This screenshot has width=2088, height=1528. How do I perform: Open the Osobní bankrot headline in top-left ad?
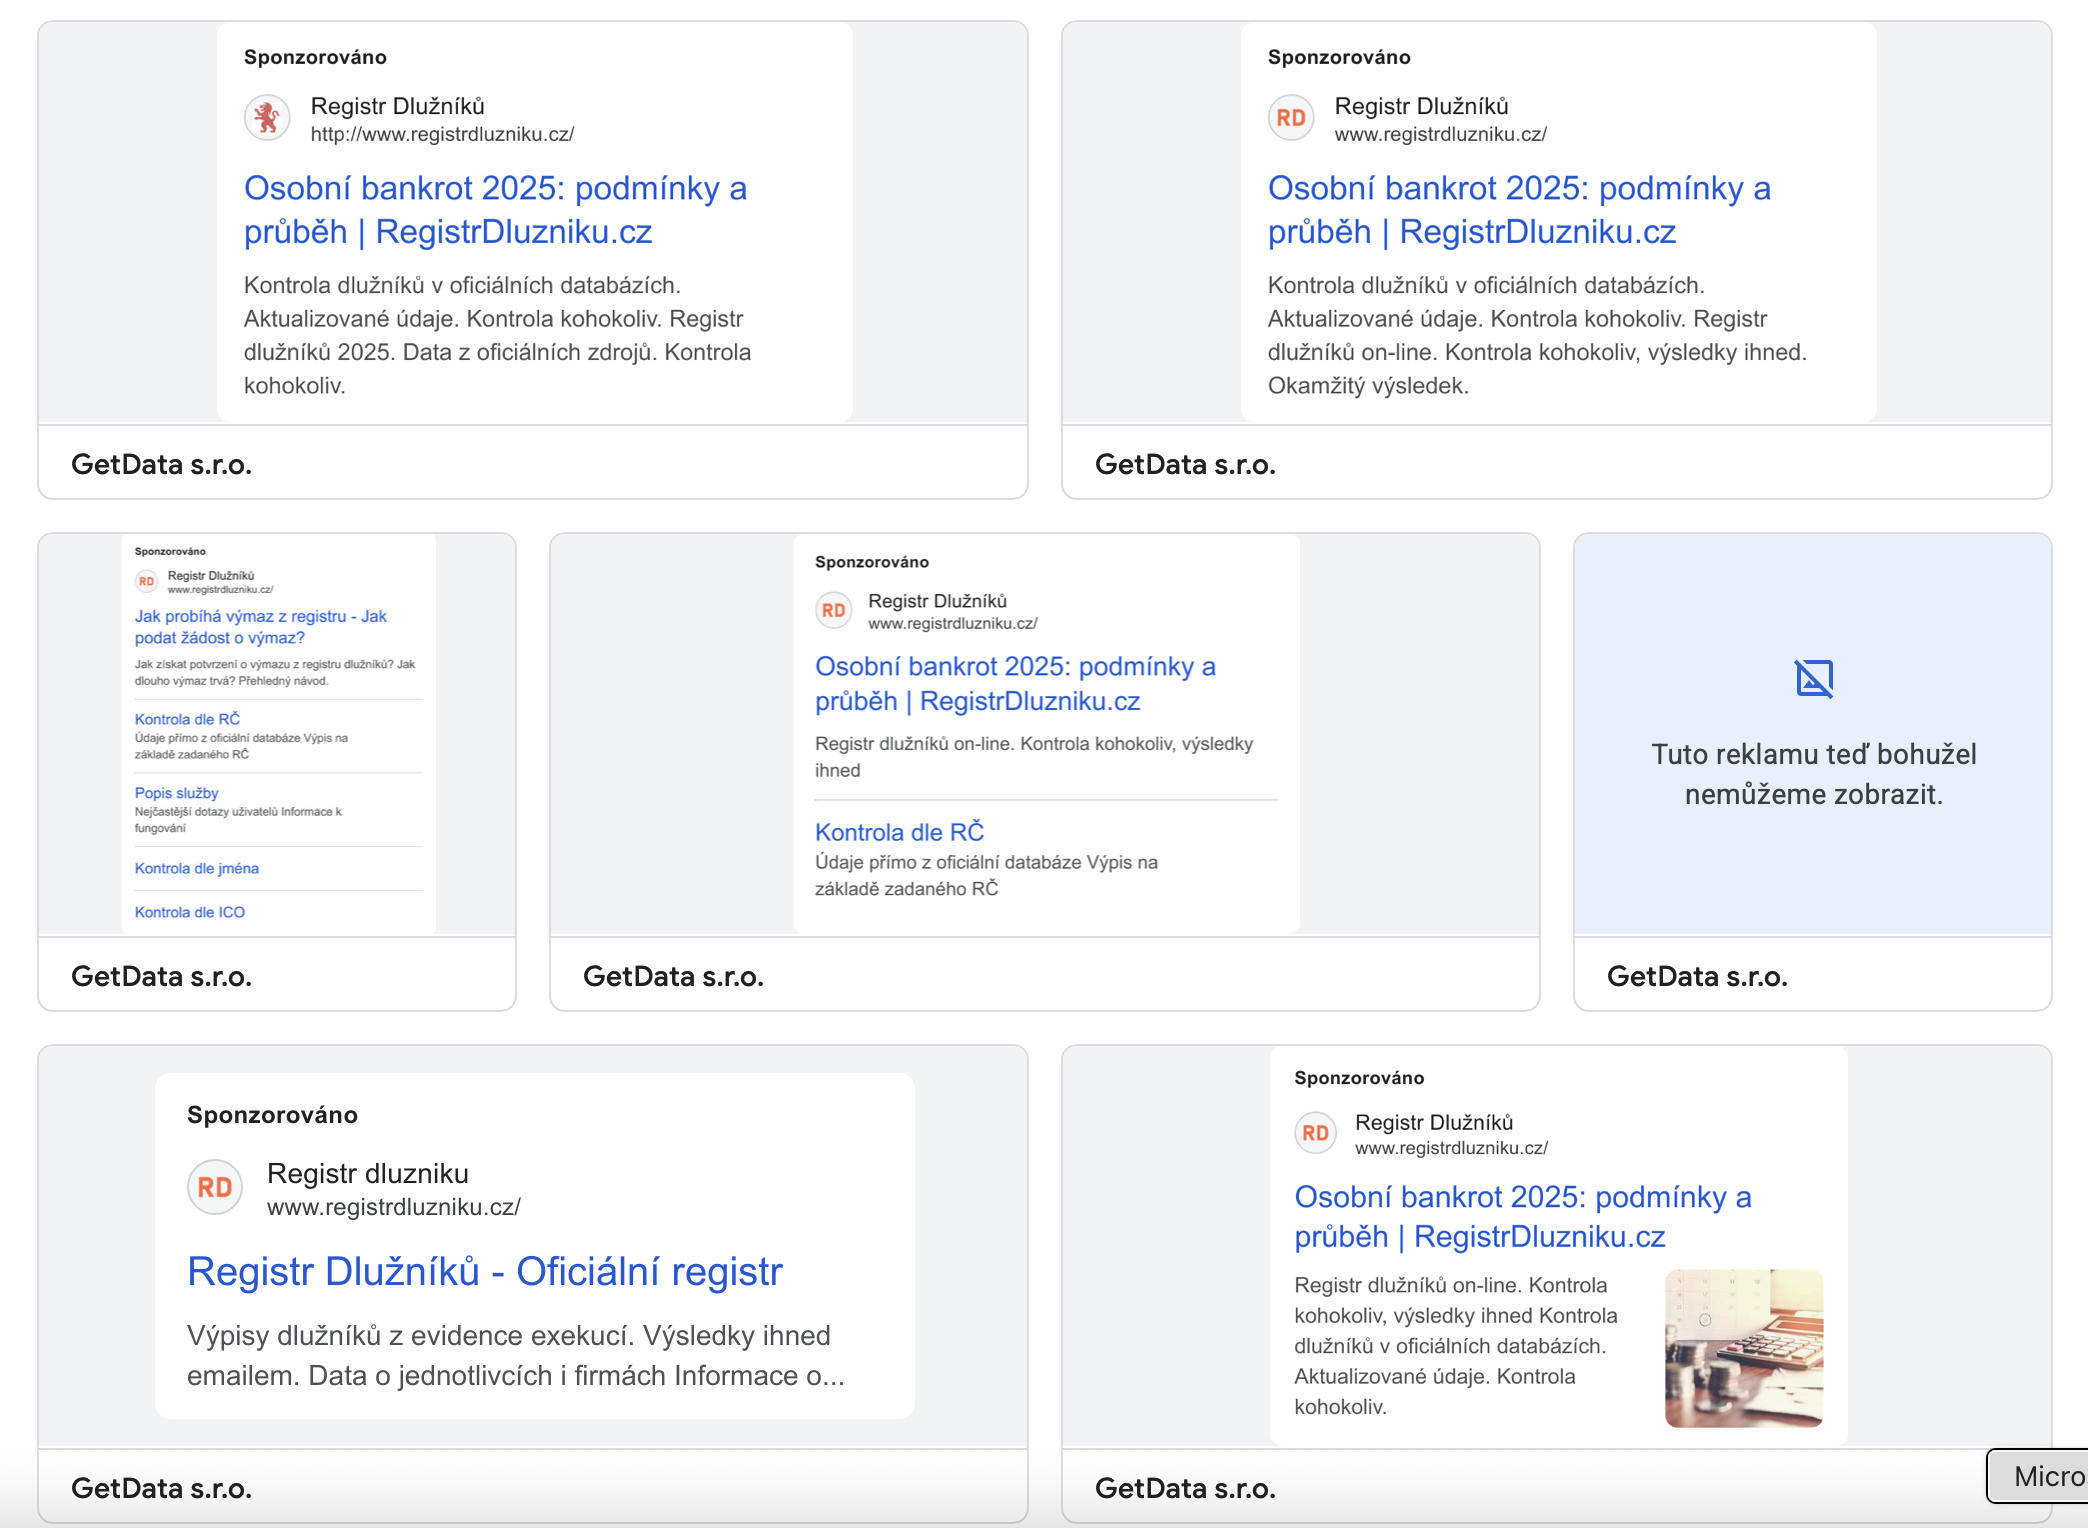pyautogui.click(x=496, y=209)
